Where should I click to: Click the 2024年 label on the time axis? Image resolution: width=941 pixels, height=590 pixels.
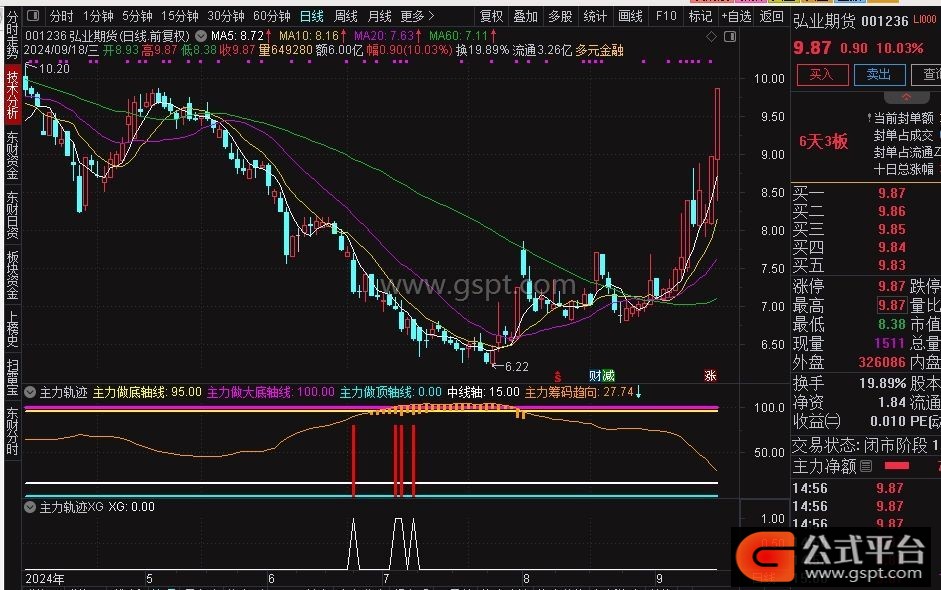tap(45, 579)
